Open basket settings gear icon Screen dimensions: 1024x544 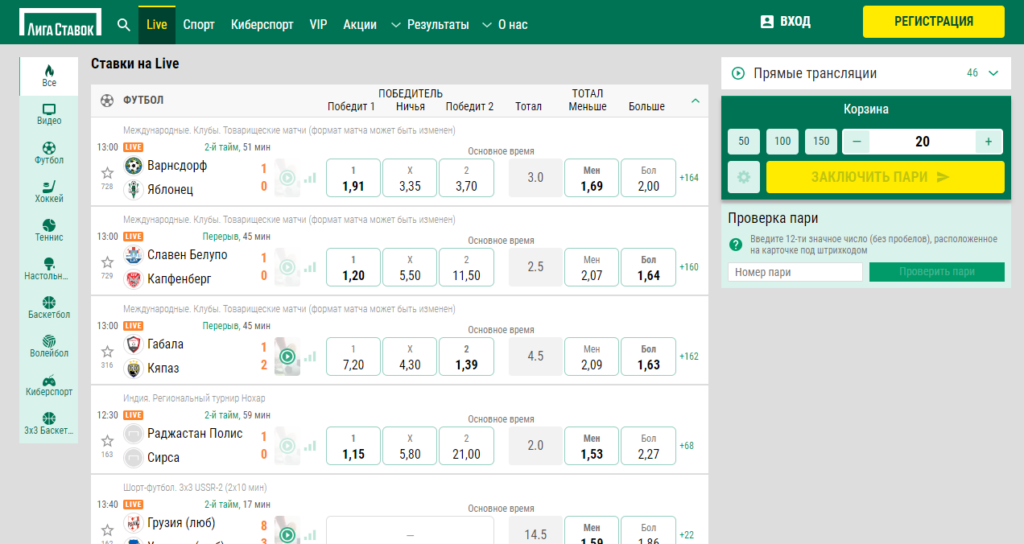point(744,177)
